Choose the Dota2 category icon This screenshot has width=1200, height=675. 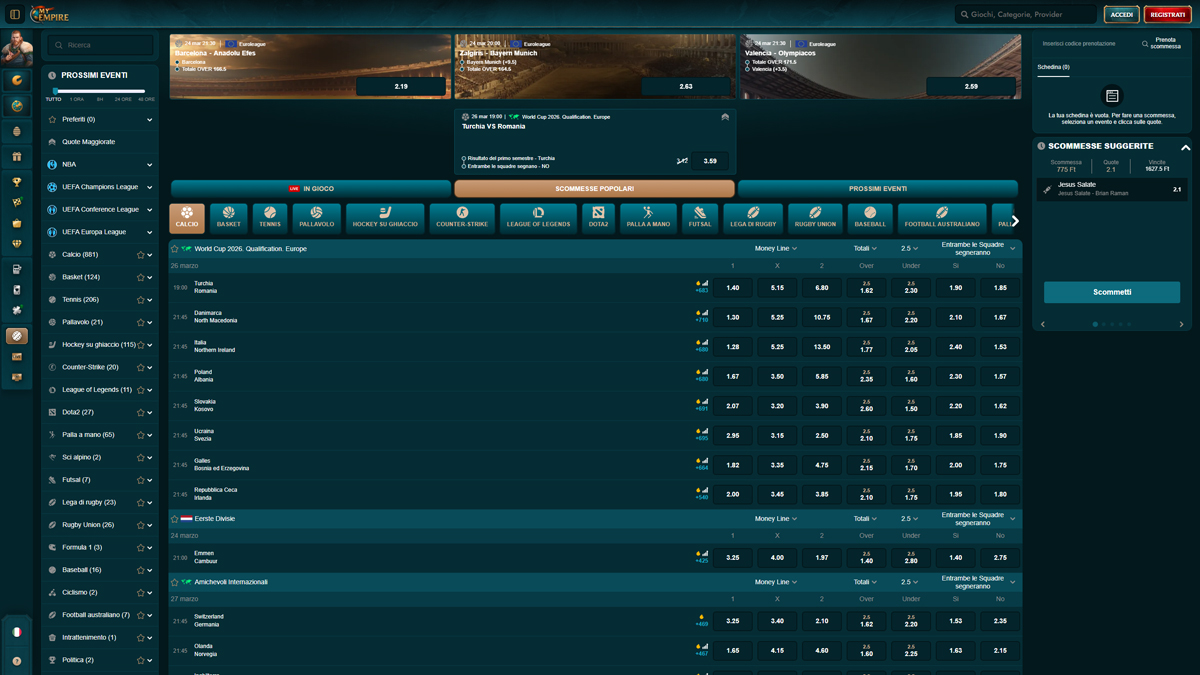tap(598, 217)
